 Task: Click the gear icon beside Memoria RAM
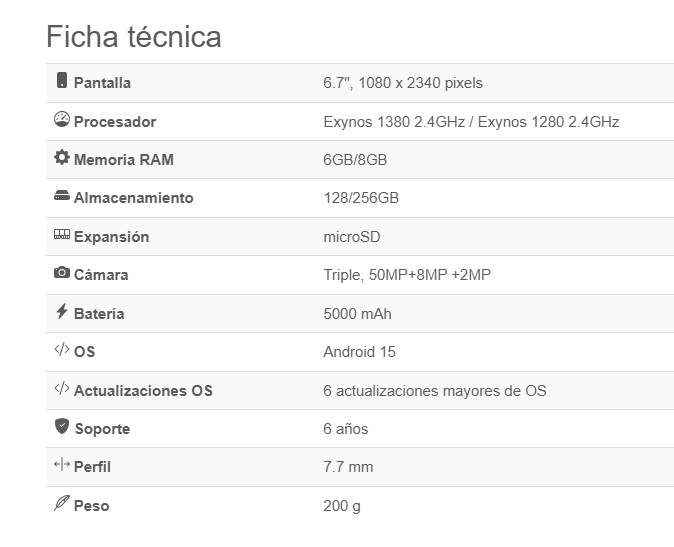(x=62, y=157)
